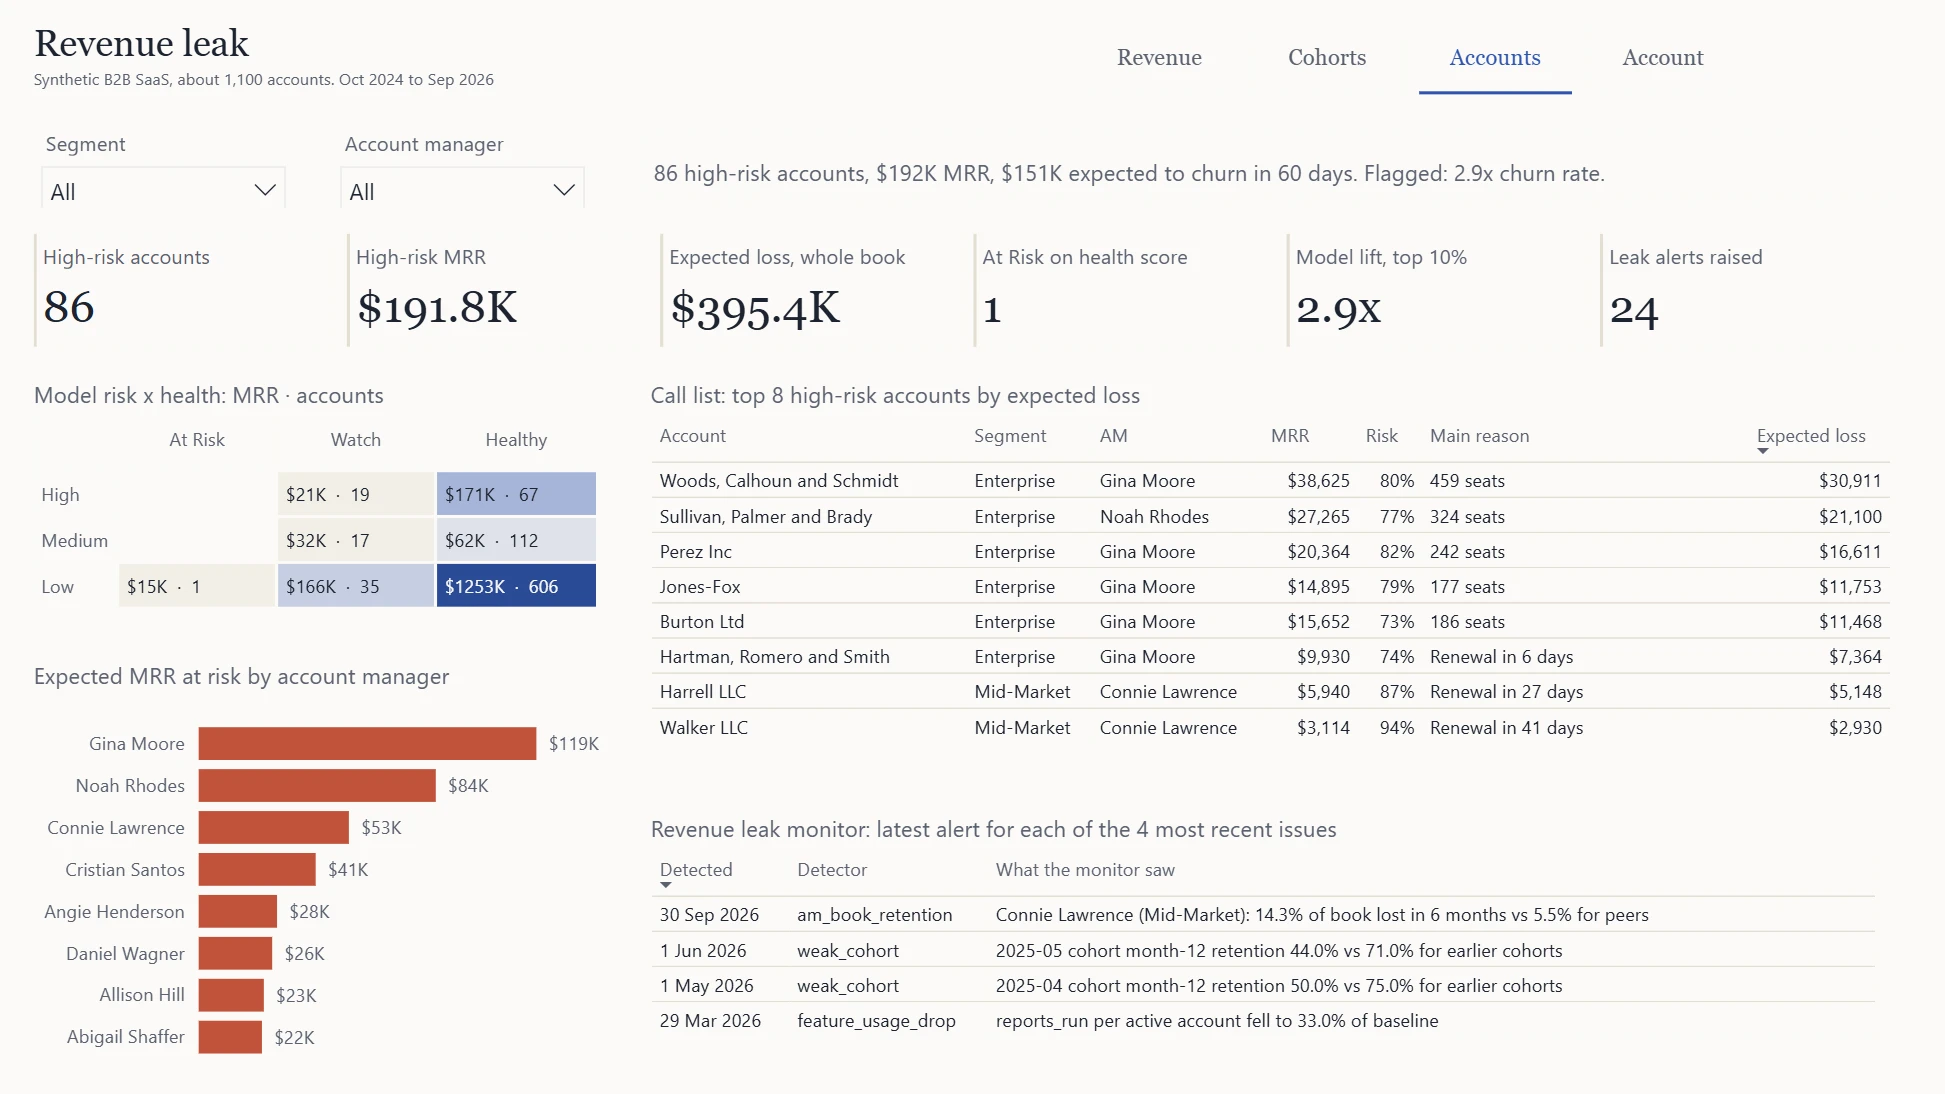Select the Low/Watch cell $166K · 35
1945x1094 pixels.
(x=356, y=586)
